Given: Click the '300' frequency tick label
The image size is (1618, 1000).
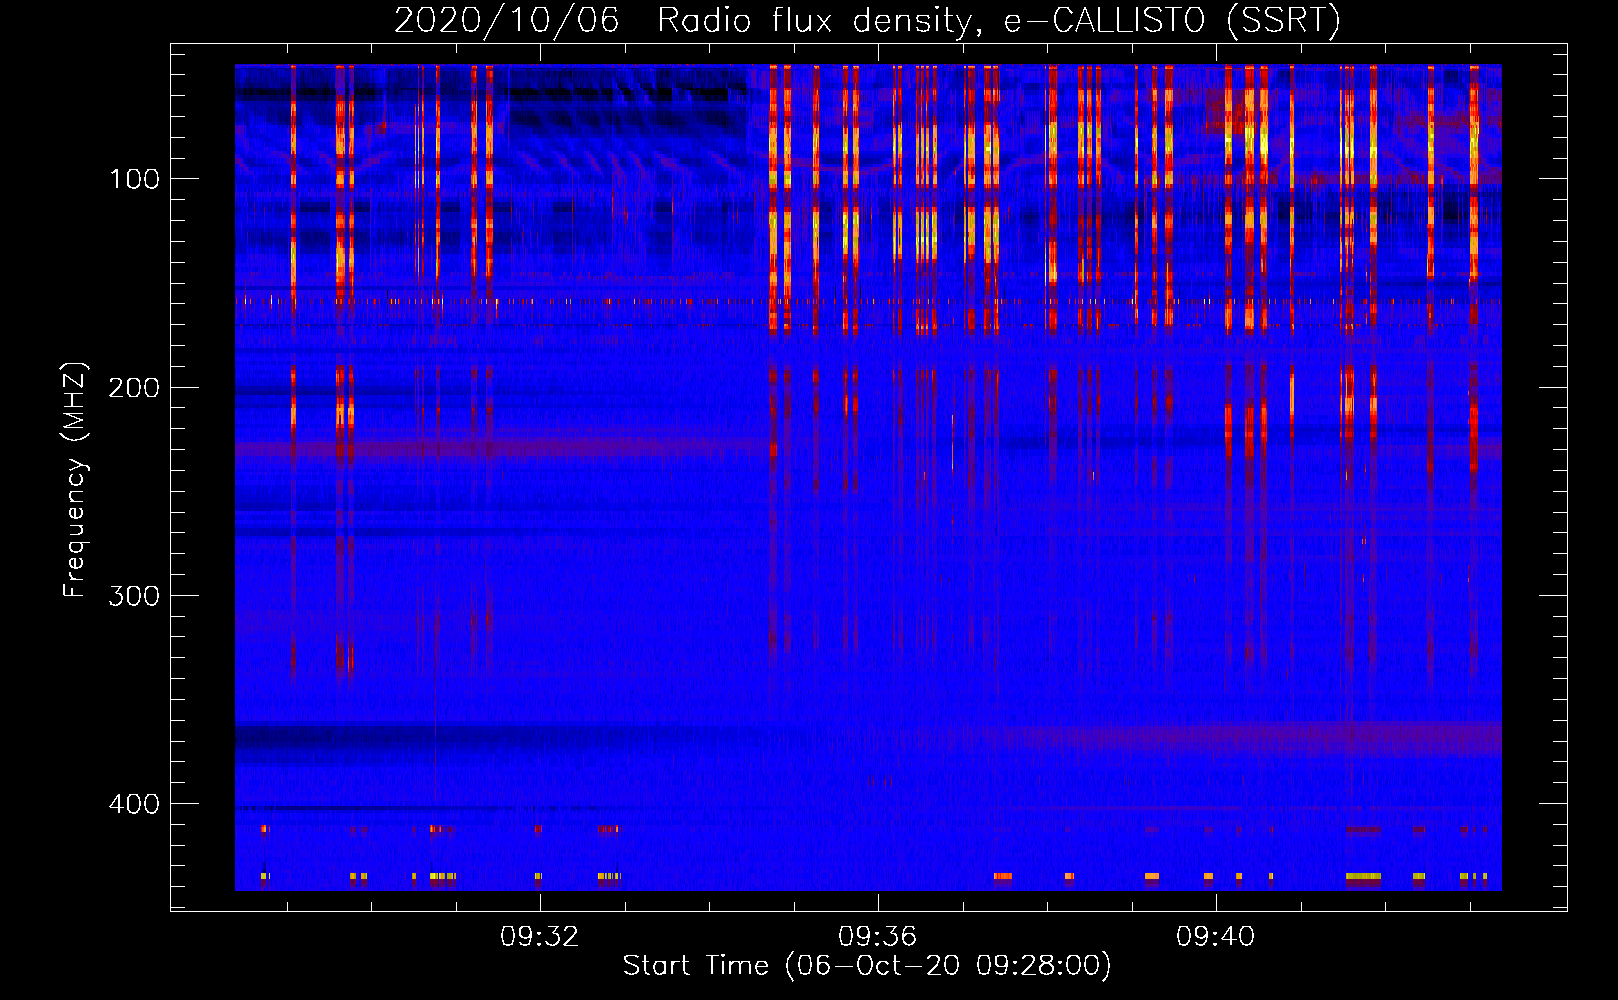Looking at the screenshot, I should pyautogui.click(x=134, y=596).
